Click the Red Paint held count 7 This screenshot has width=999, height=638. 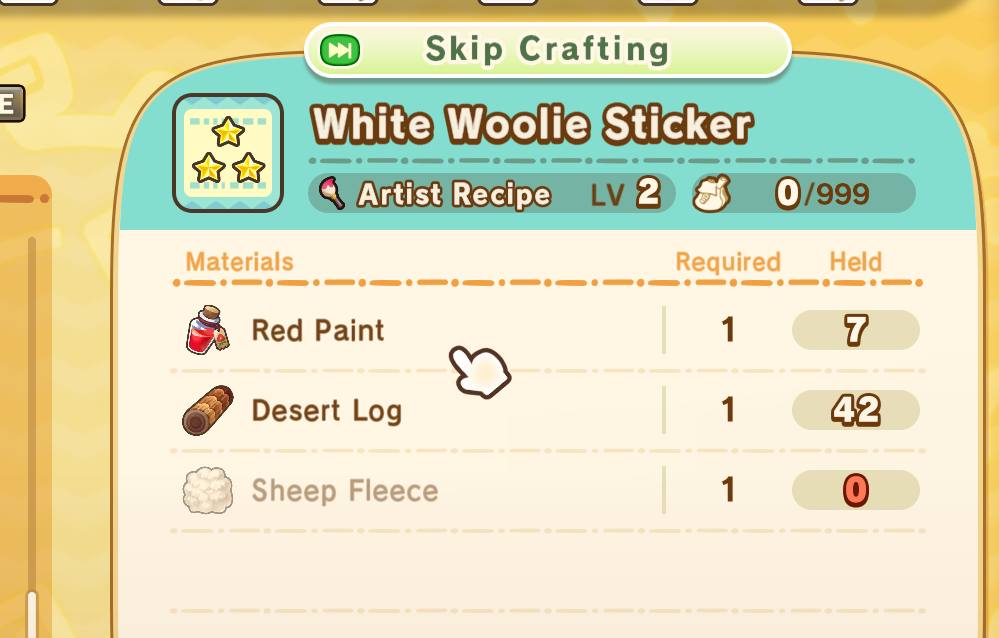pyautogui.click(x=856, y=330)
